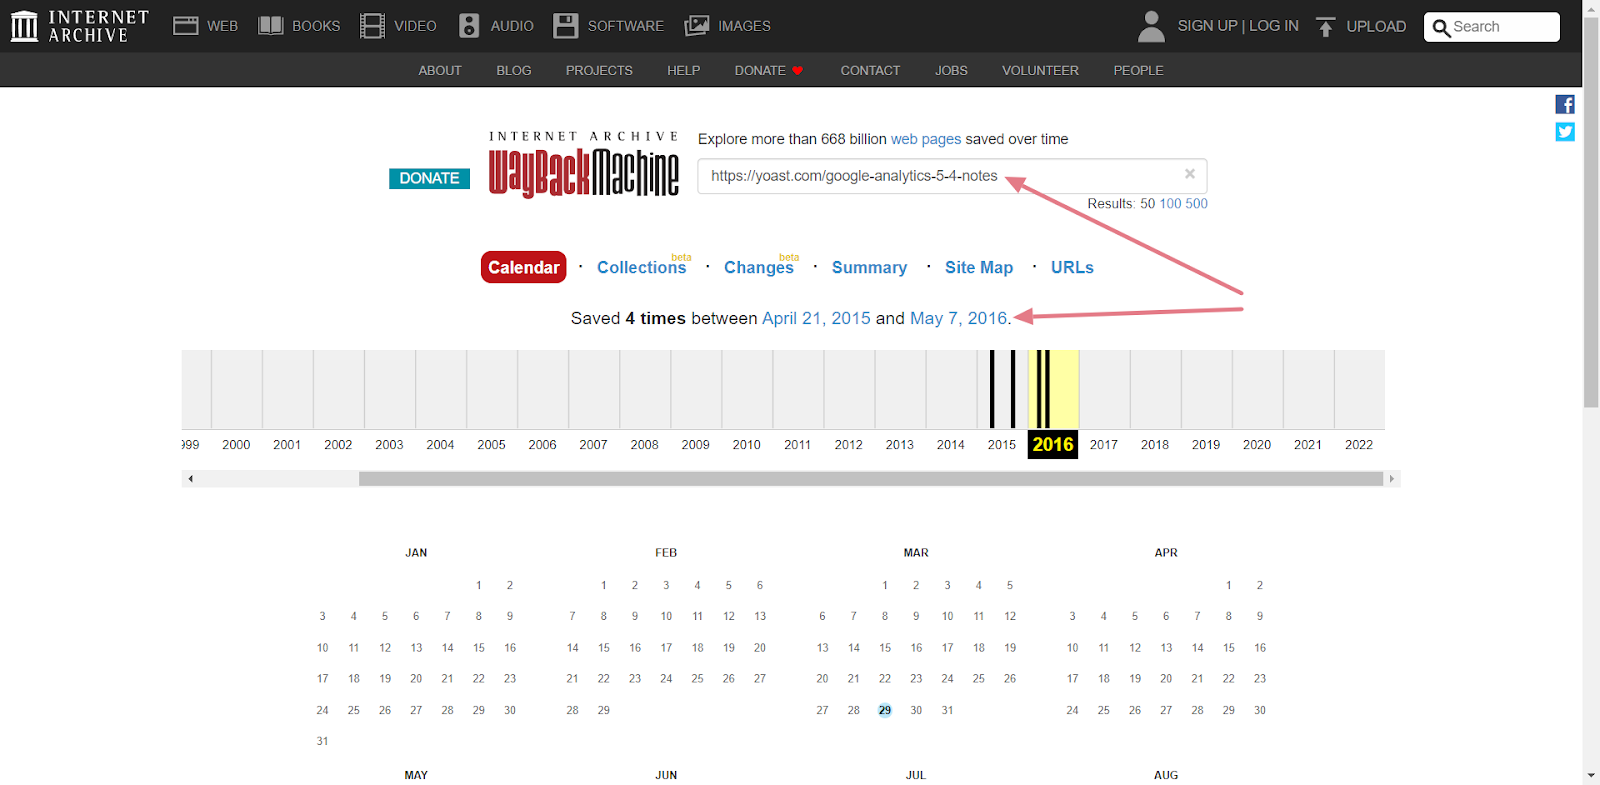Click the Internet Archive logo
This screenshot has width=1600, height=785.
tap(79, 26)
